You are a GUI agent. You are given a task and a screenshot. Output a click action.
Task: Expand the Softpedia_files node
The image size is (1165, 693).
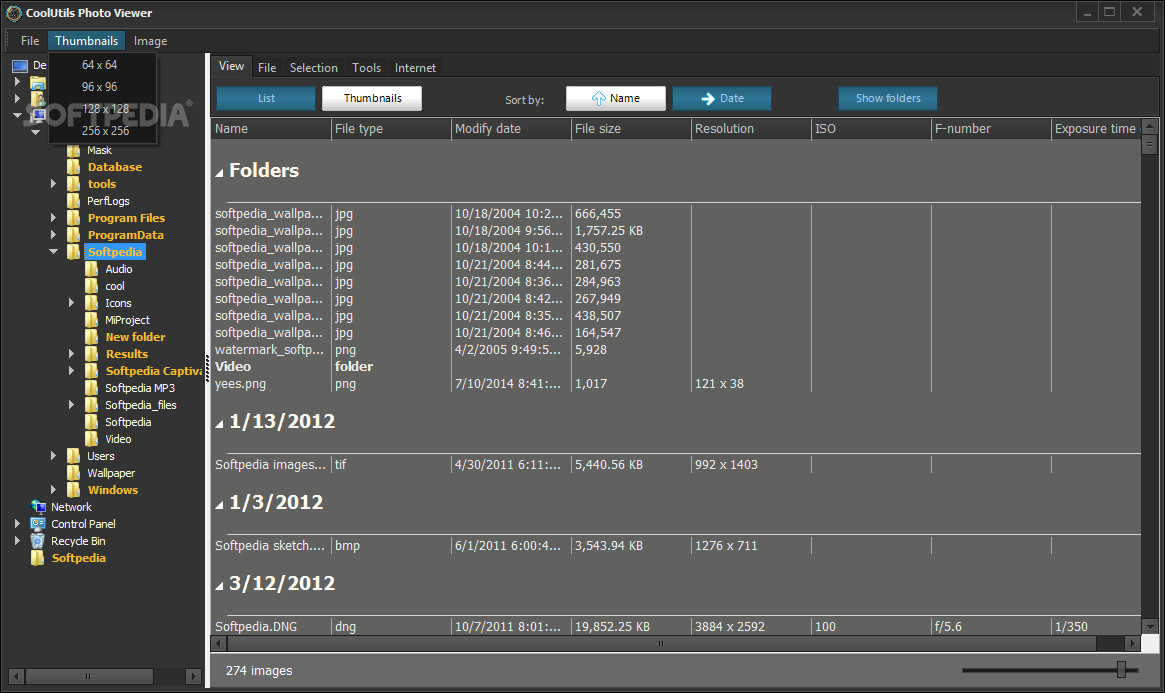click(x=71, y=405)
